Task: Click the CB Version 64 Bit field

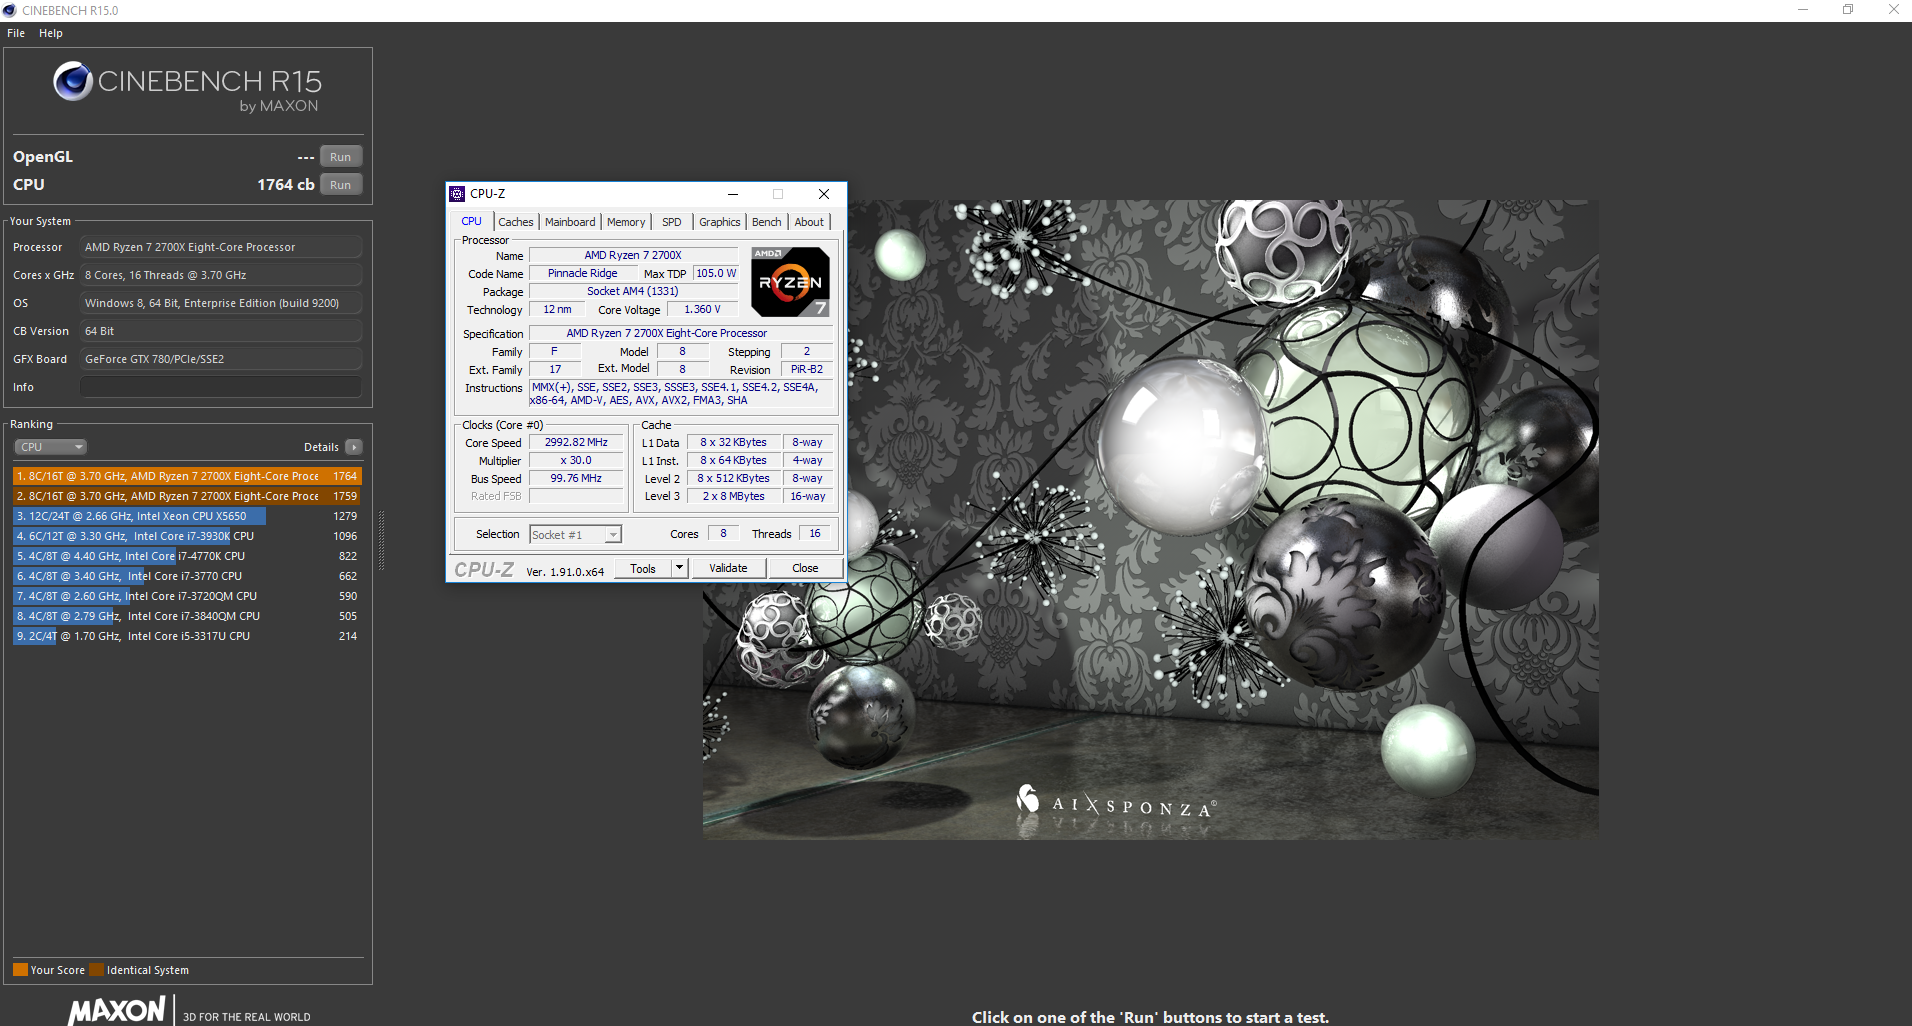Action: coord(221,331)
